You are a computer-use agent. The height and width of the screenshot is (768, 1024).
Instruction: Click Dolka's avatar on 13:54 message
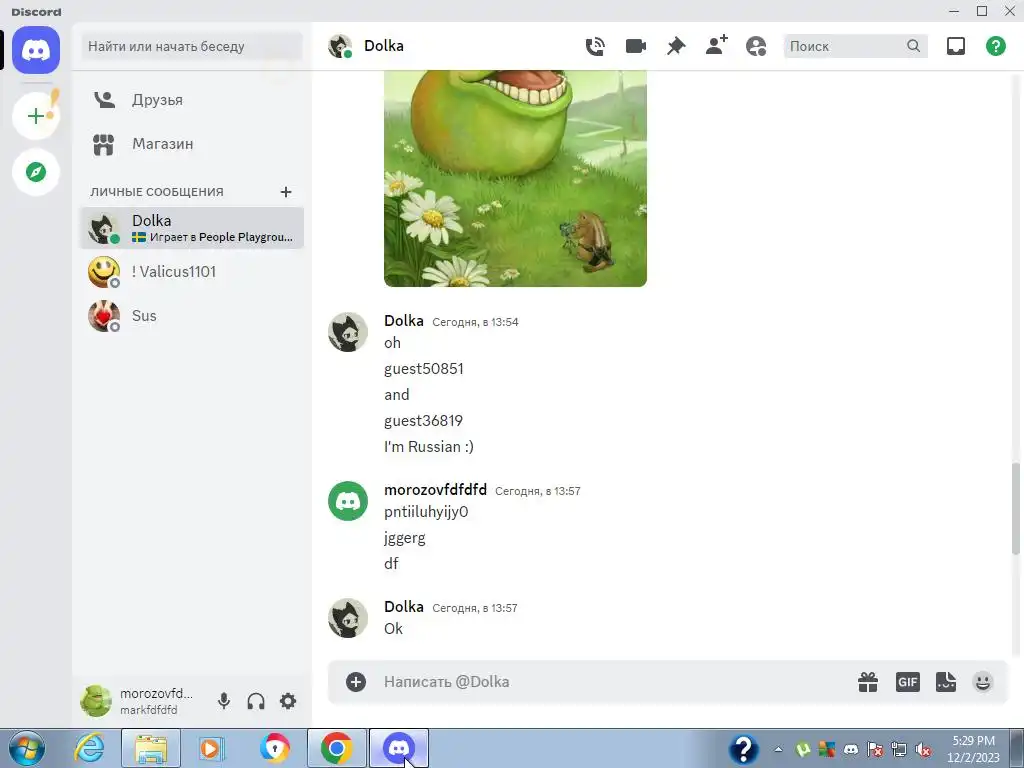[x=348, y=332]
